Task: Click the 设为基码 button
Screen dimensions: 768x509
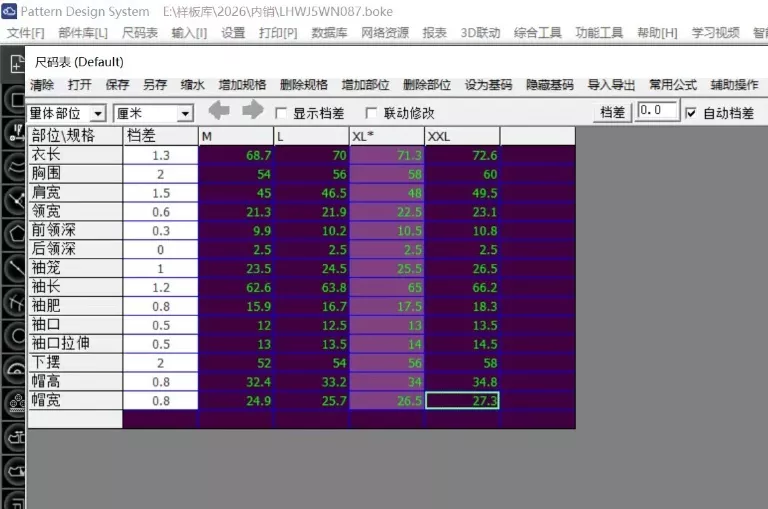Action: (x=488, y=85)
